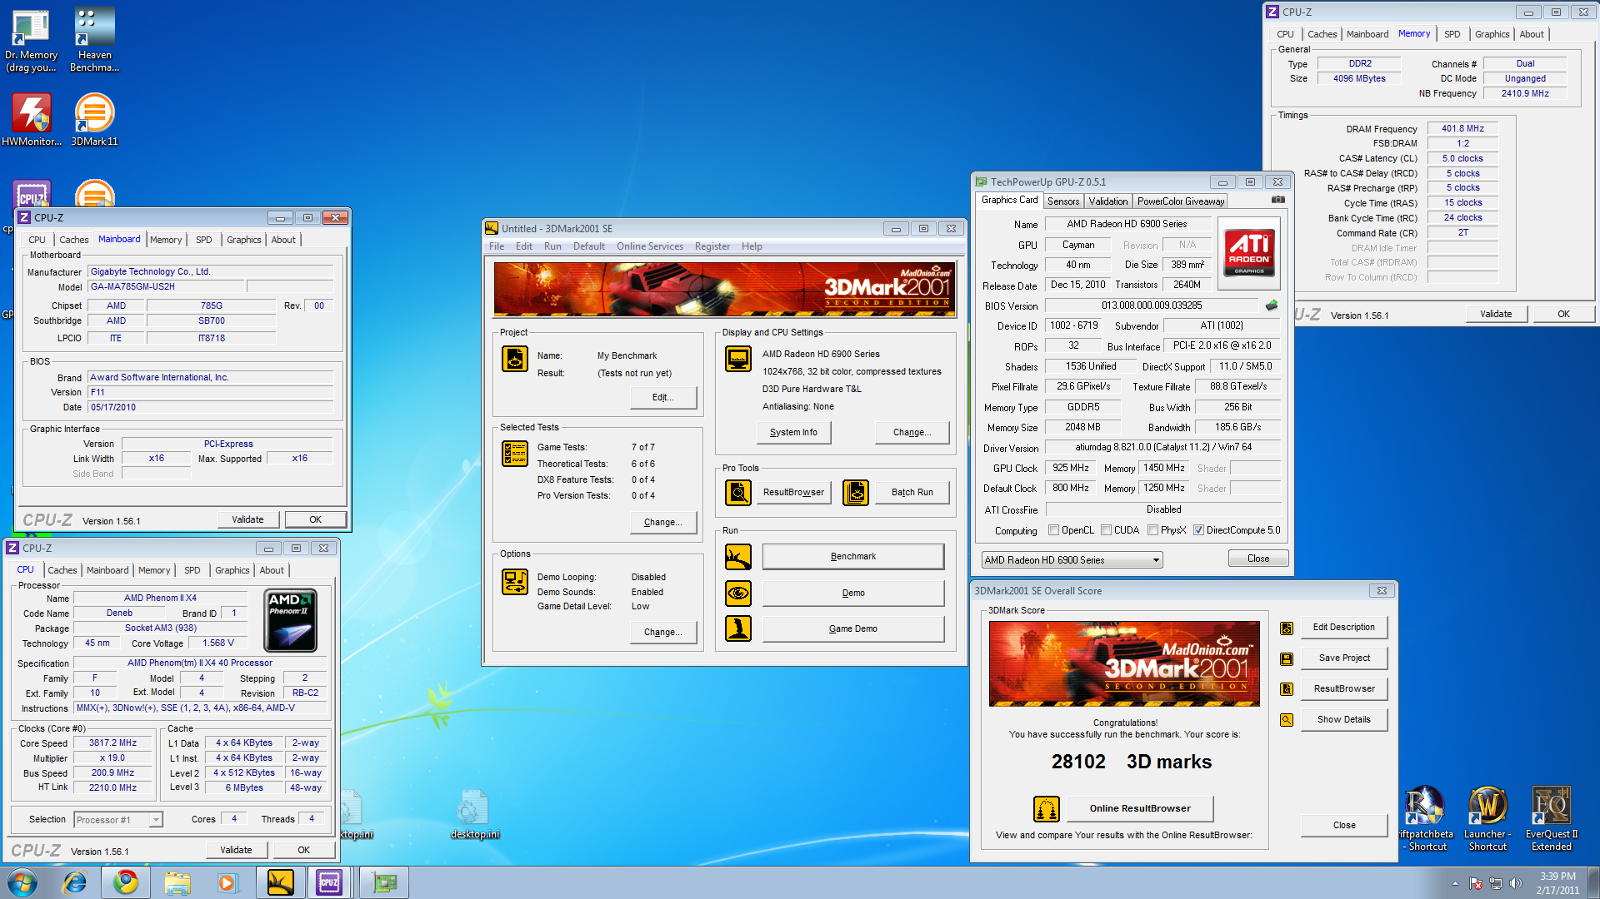Click Validate in Memory CPU-Z window
Viewport: 1600px width, 899px height.
pos(1496,314)
